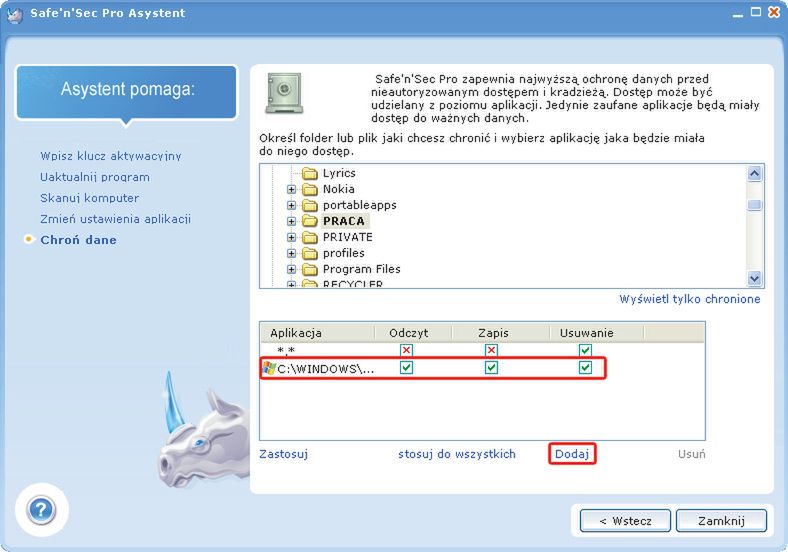Expand the PRIVATE folder node
This screenshot has width=788, height=552.
[291, 237]
